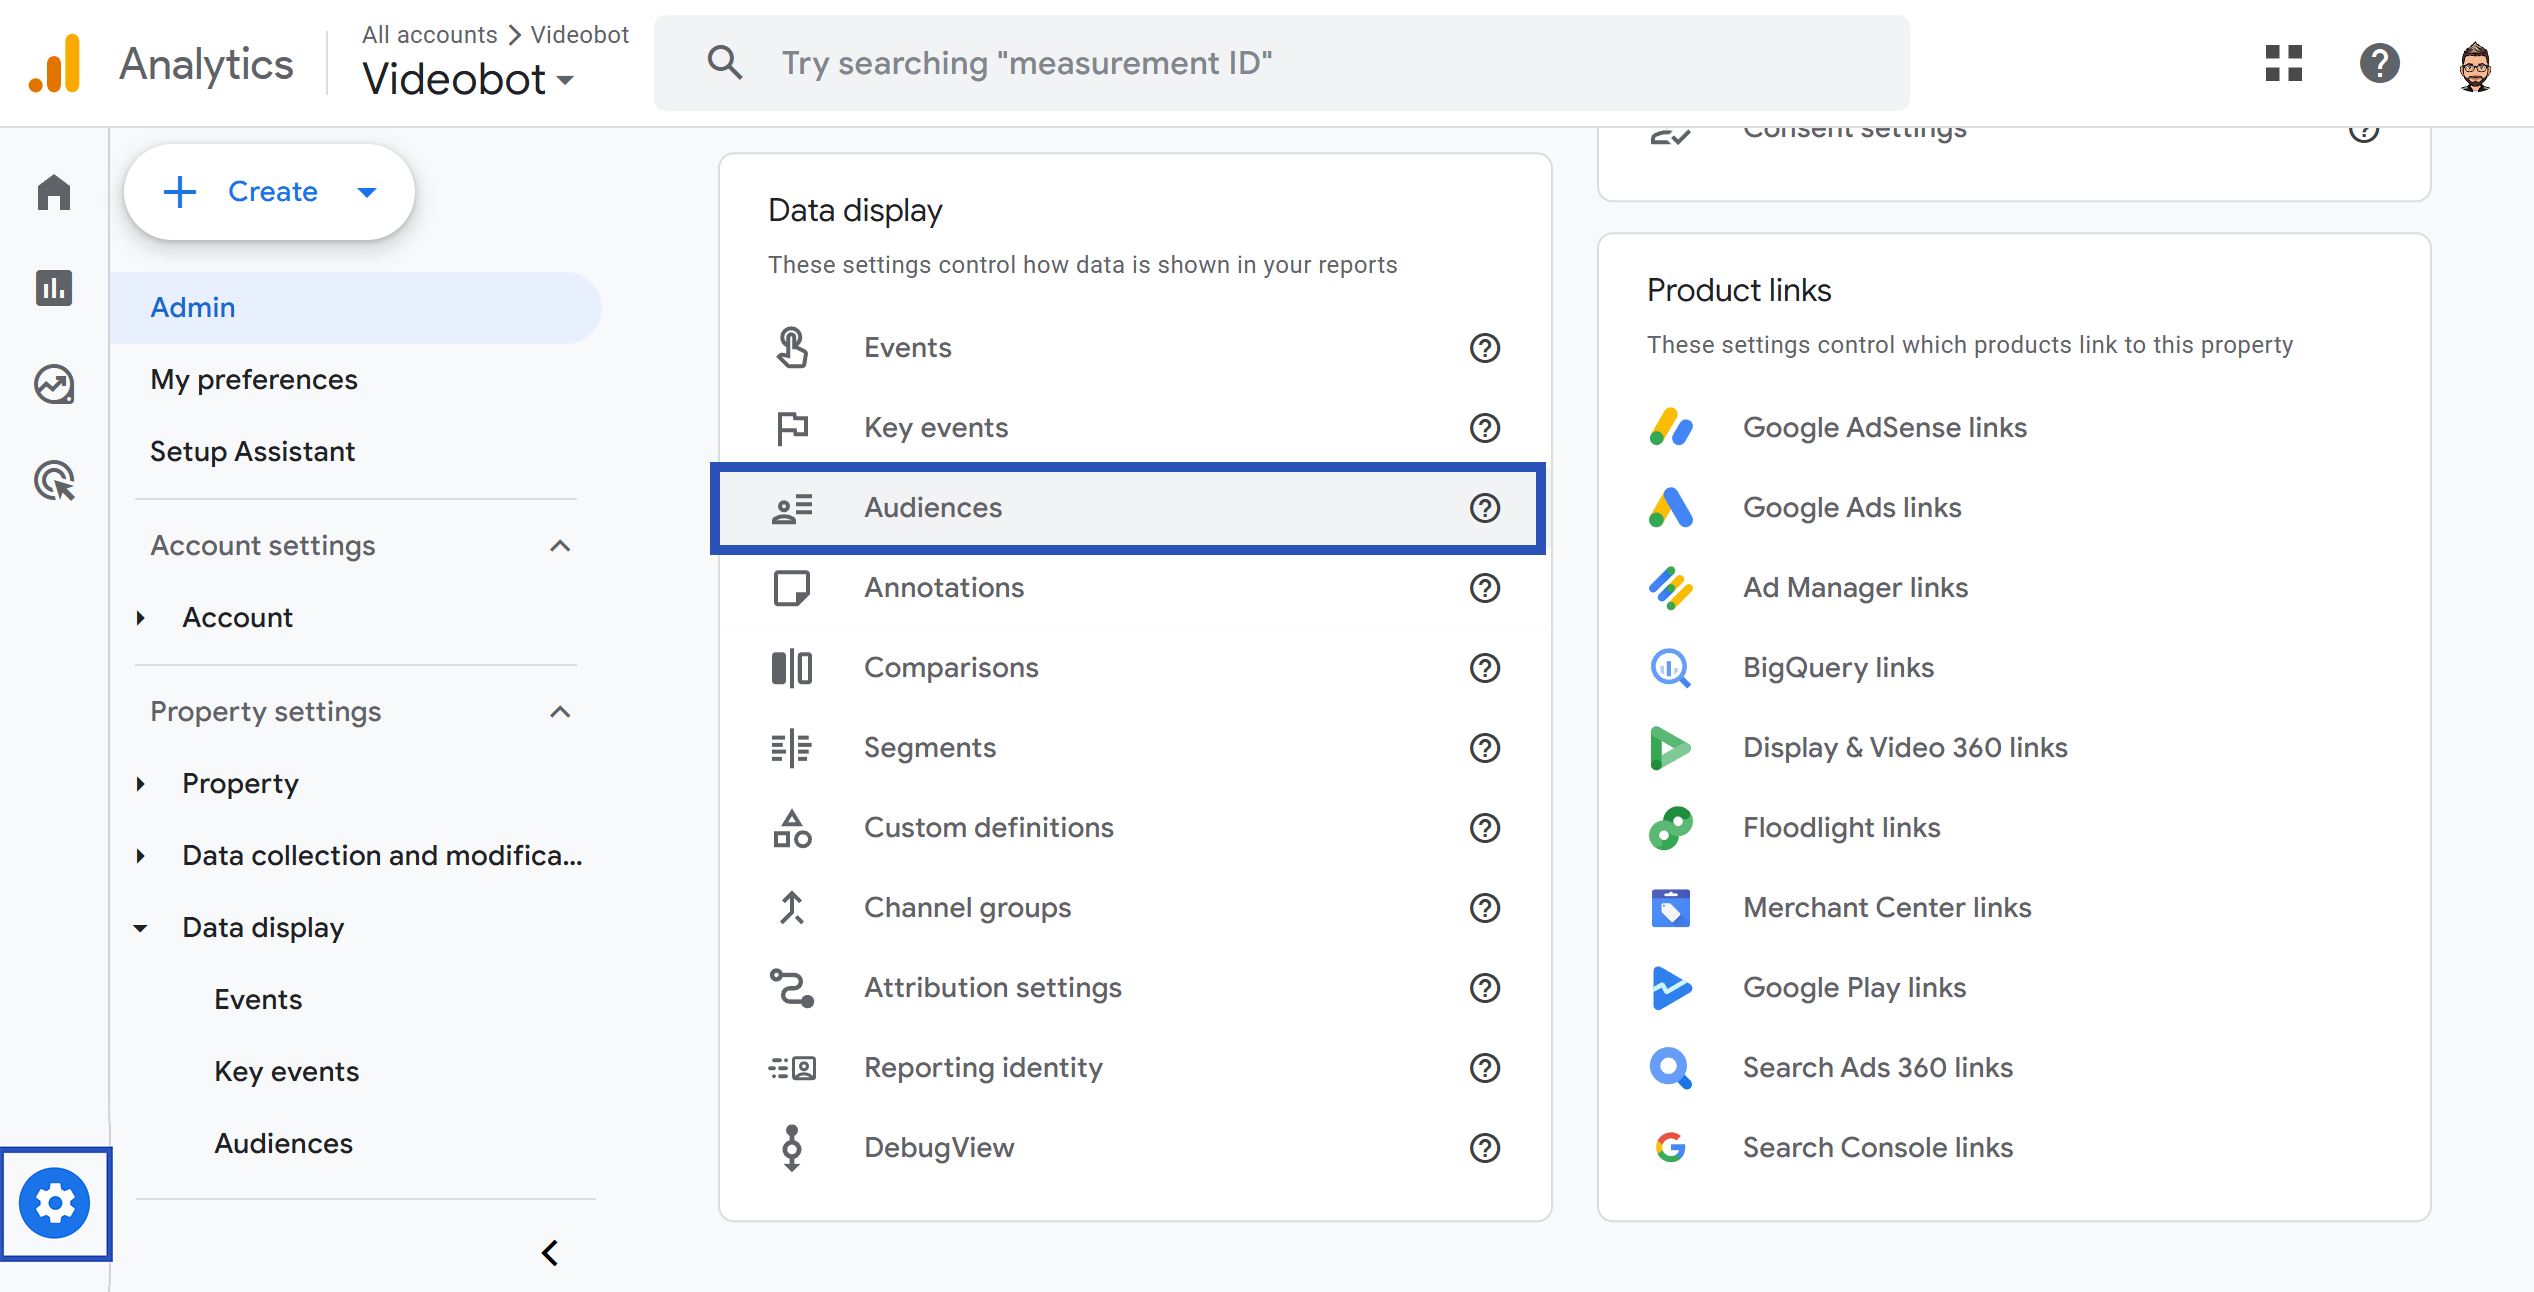Collapse the Account settings section
The height and width of the screenshot is (1292, 2534).
[x=560, y=546]
